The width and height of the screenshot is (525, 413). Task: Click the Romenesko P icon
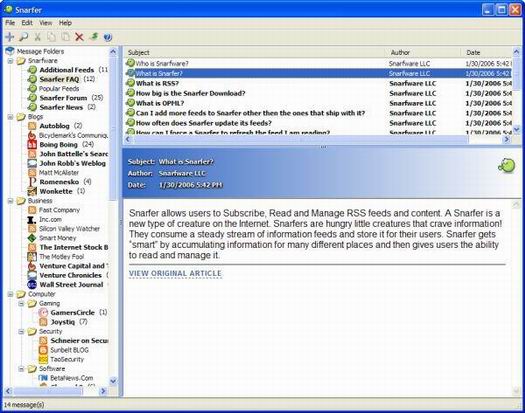coord(32,182)
